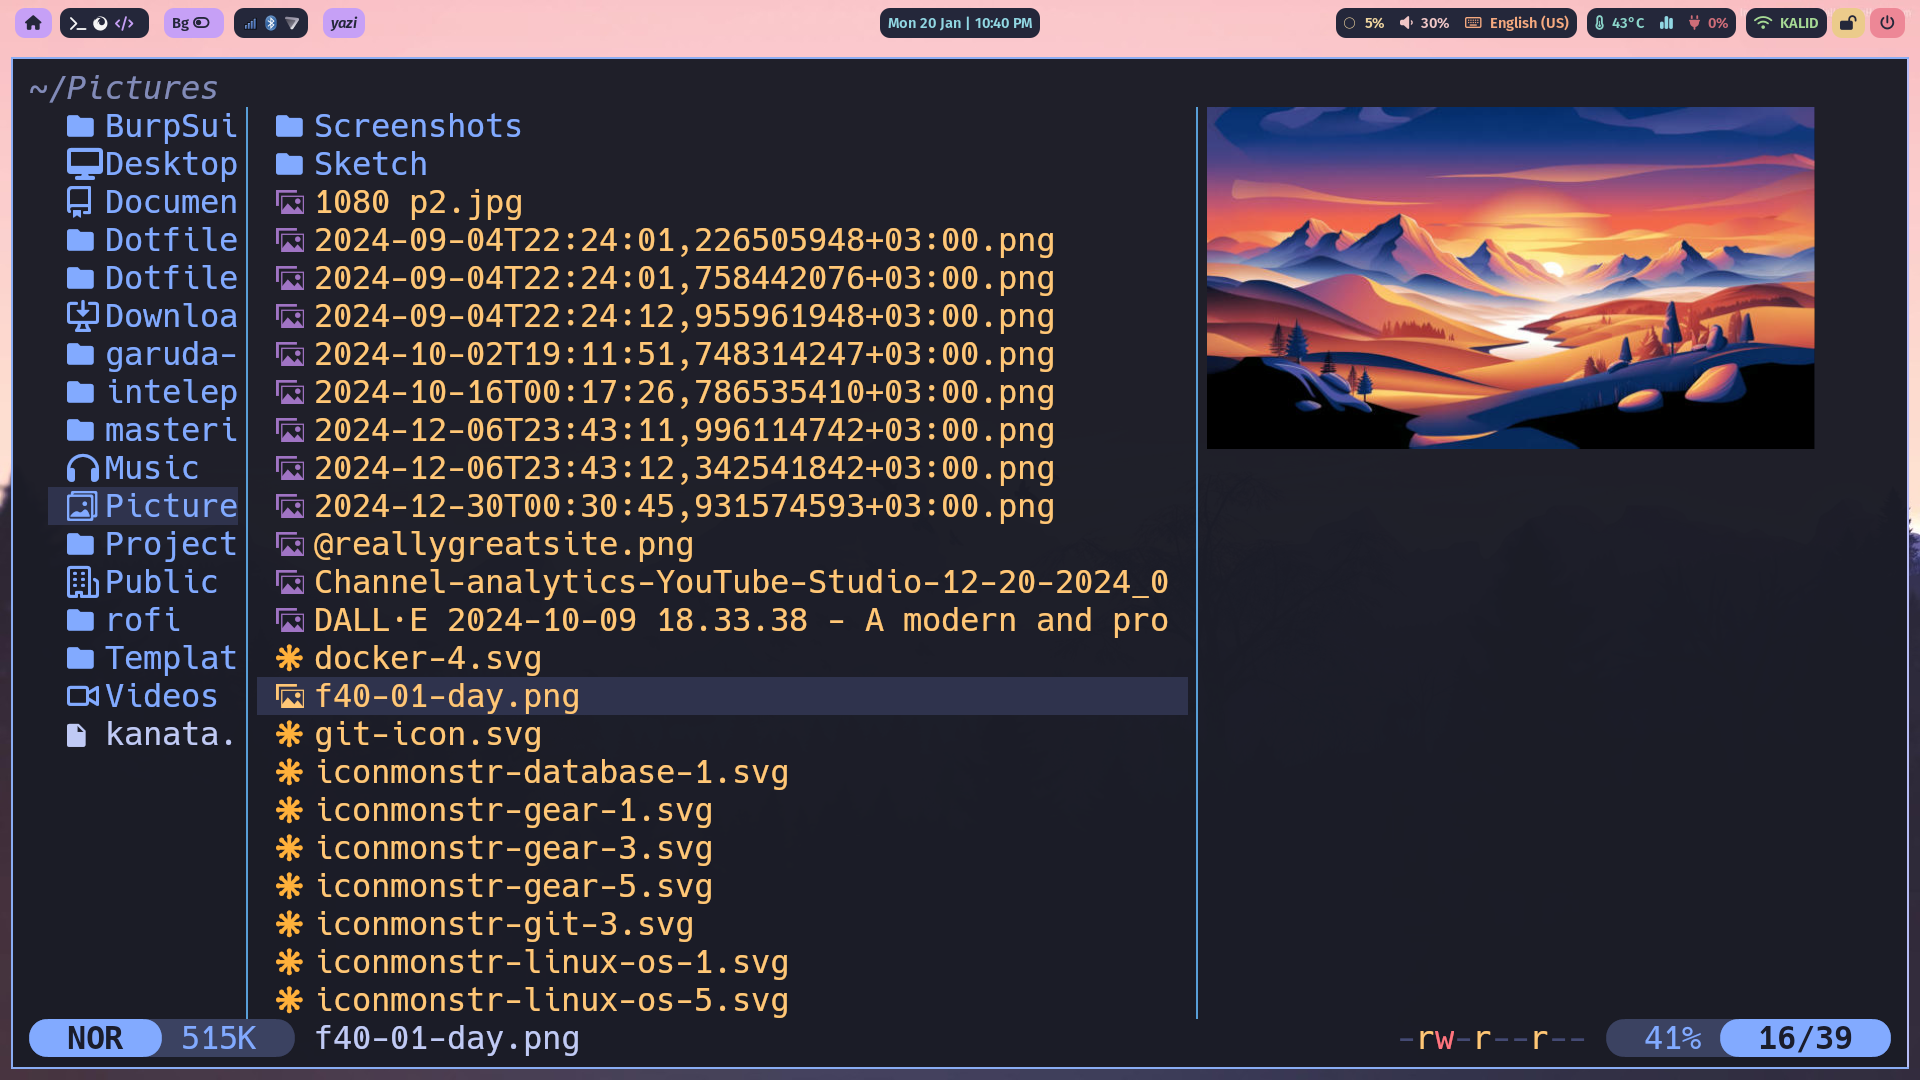
Task: Click the power button icon
Action: [1887, 23]
